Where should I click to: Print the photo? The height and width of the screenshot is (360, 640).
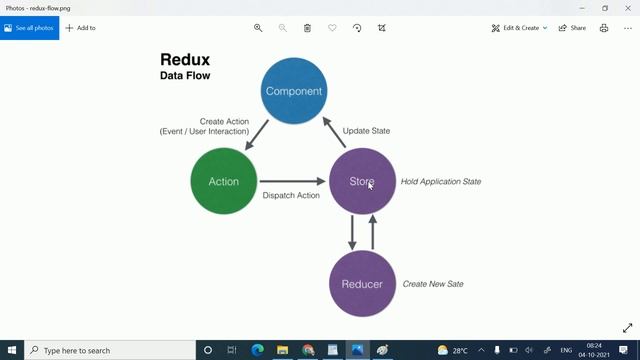[x=604, y=28]
